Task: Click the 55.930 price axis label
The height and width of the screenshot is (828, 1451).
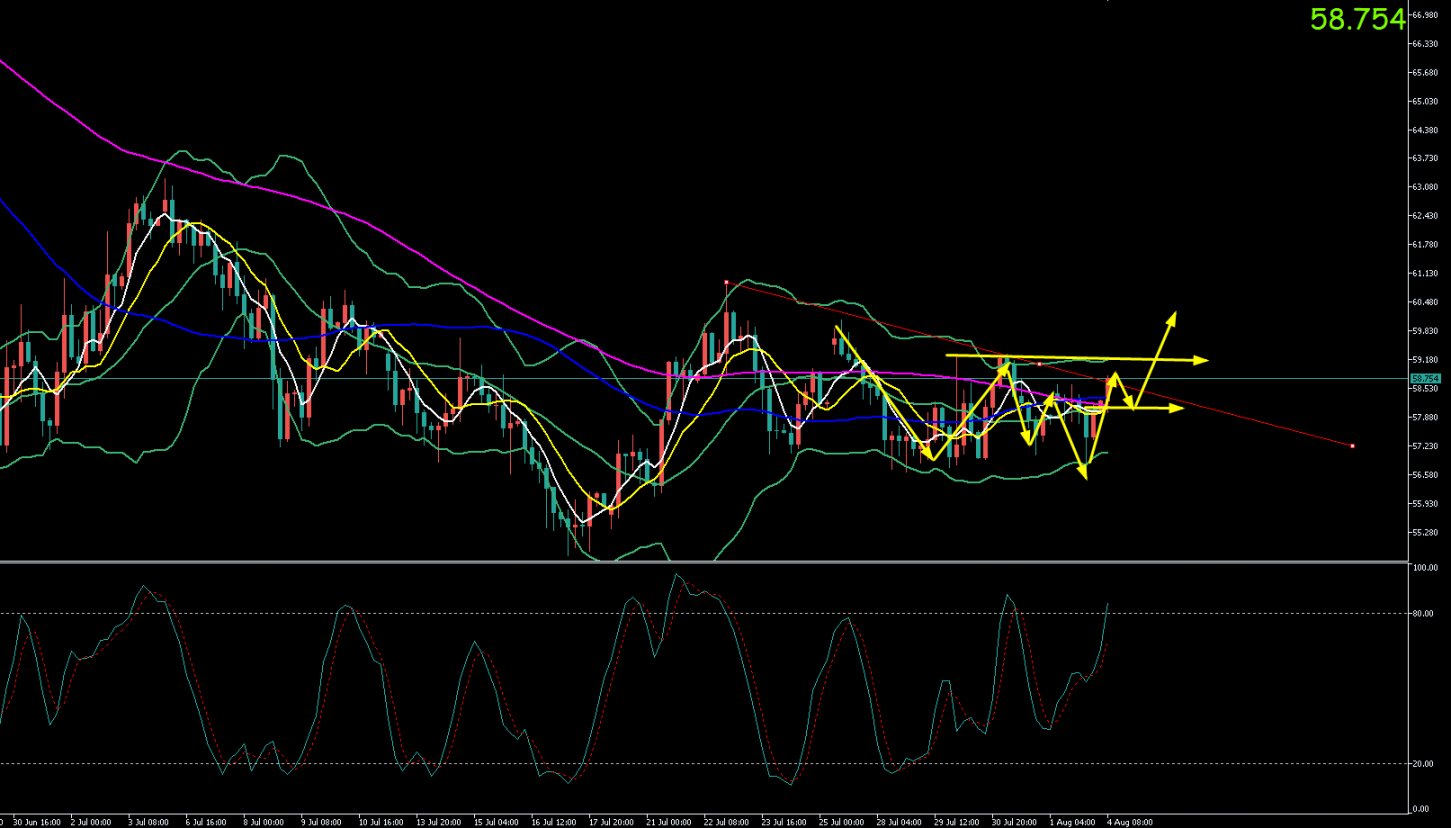Action: [x=1424, y=504]
